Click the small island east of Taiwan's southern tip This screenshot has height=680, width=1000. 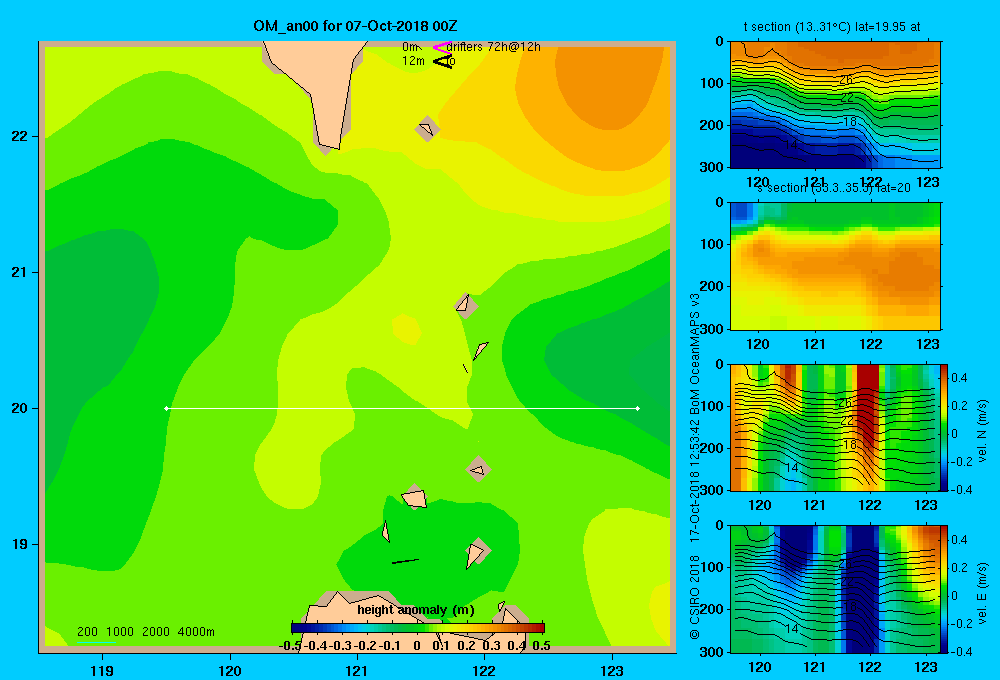tap(427, 129)
